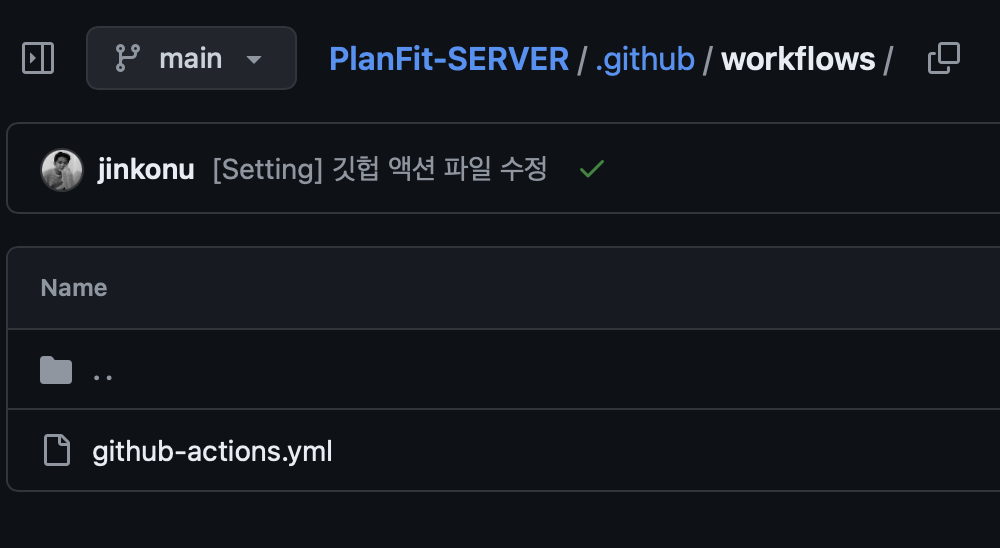This screenshot has height=548, width=1000.
Task: Click jinkonu's avatar image
Action: point(62,170)
